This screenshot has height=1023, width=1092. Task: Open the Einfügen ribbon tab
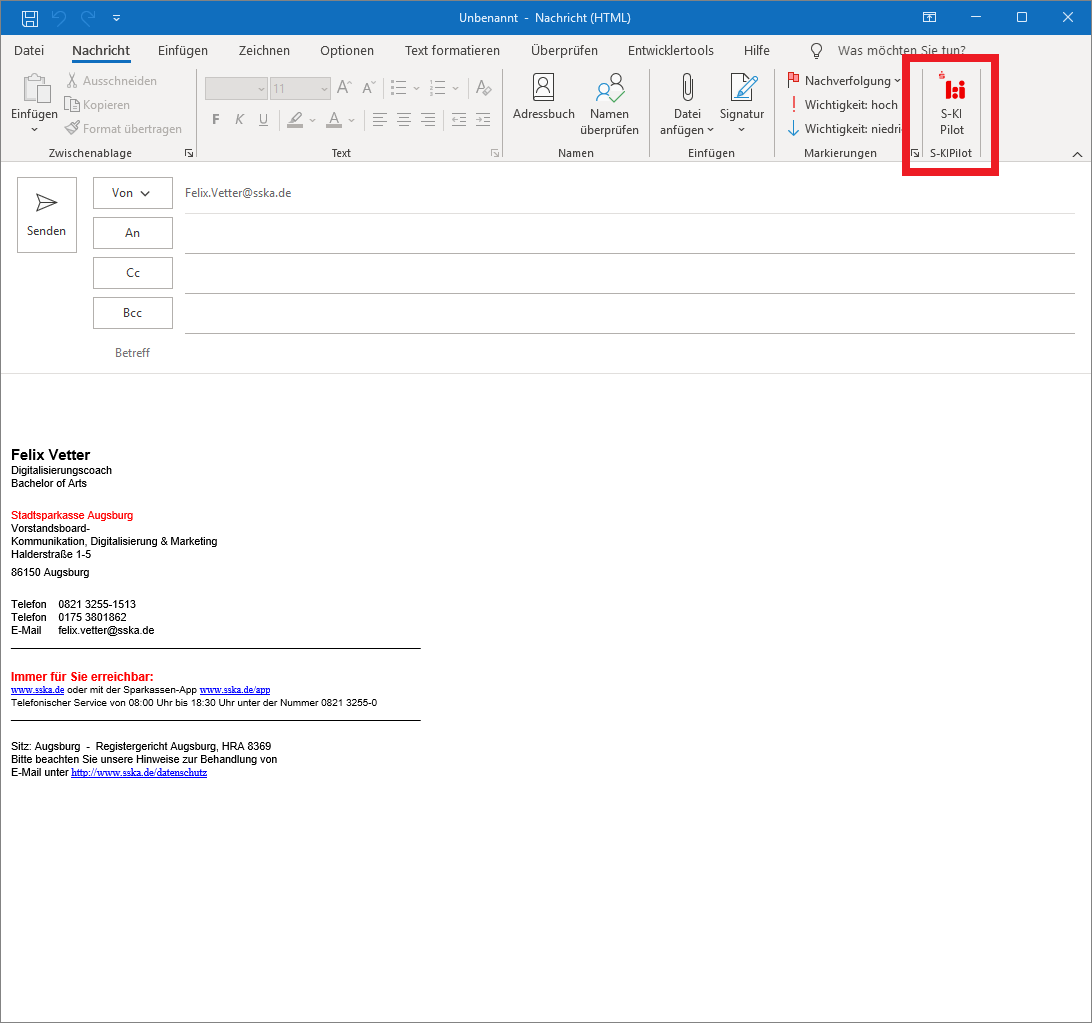[183, 50]
